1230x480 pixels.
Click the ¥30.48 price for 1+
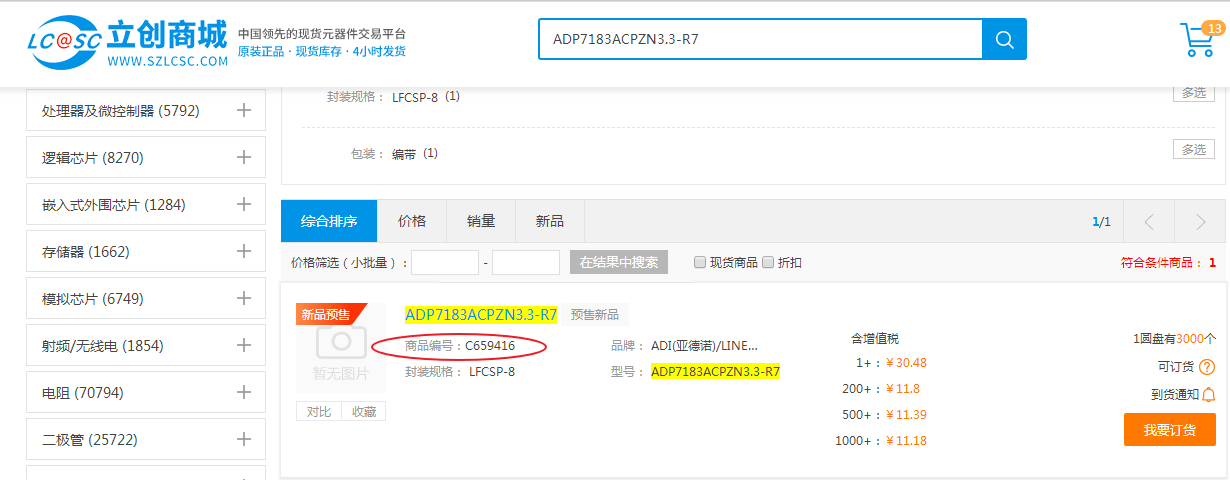(906, 363)
